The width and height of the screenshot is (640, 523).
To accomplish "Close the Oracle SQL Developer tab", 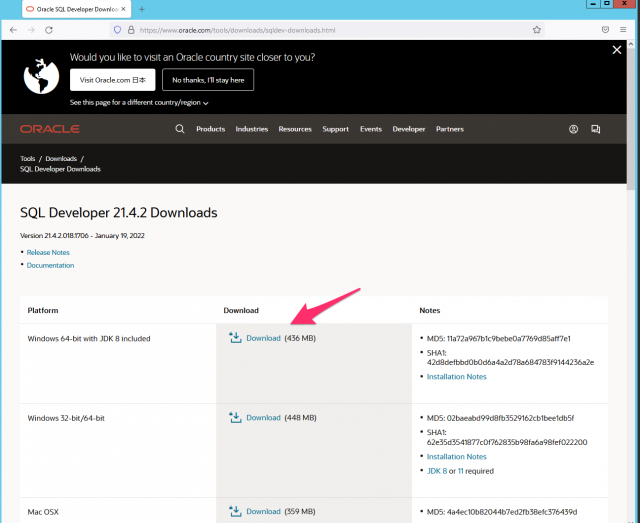I will click(123, 9).
